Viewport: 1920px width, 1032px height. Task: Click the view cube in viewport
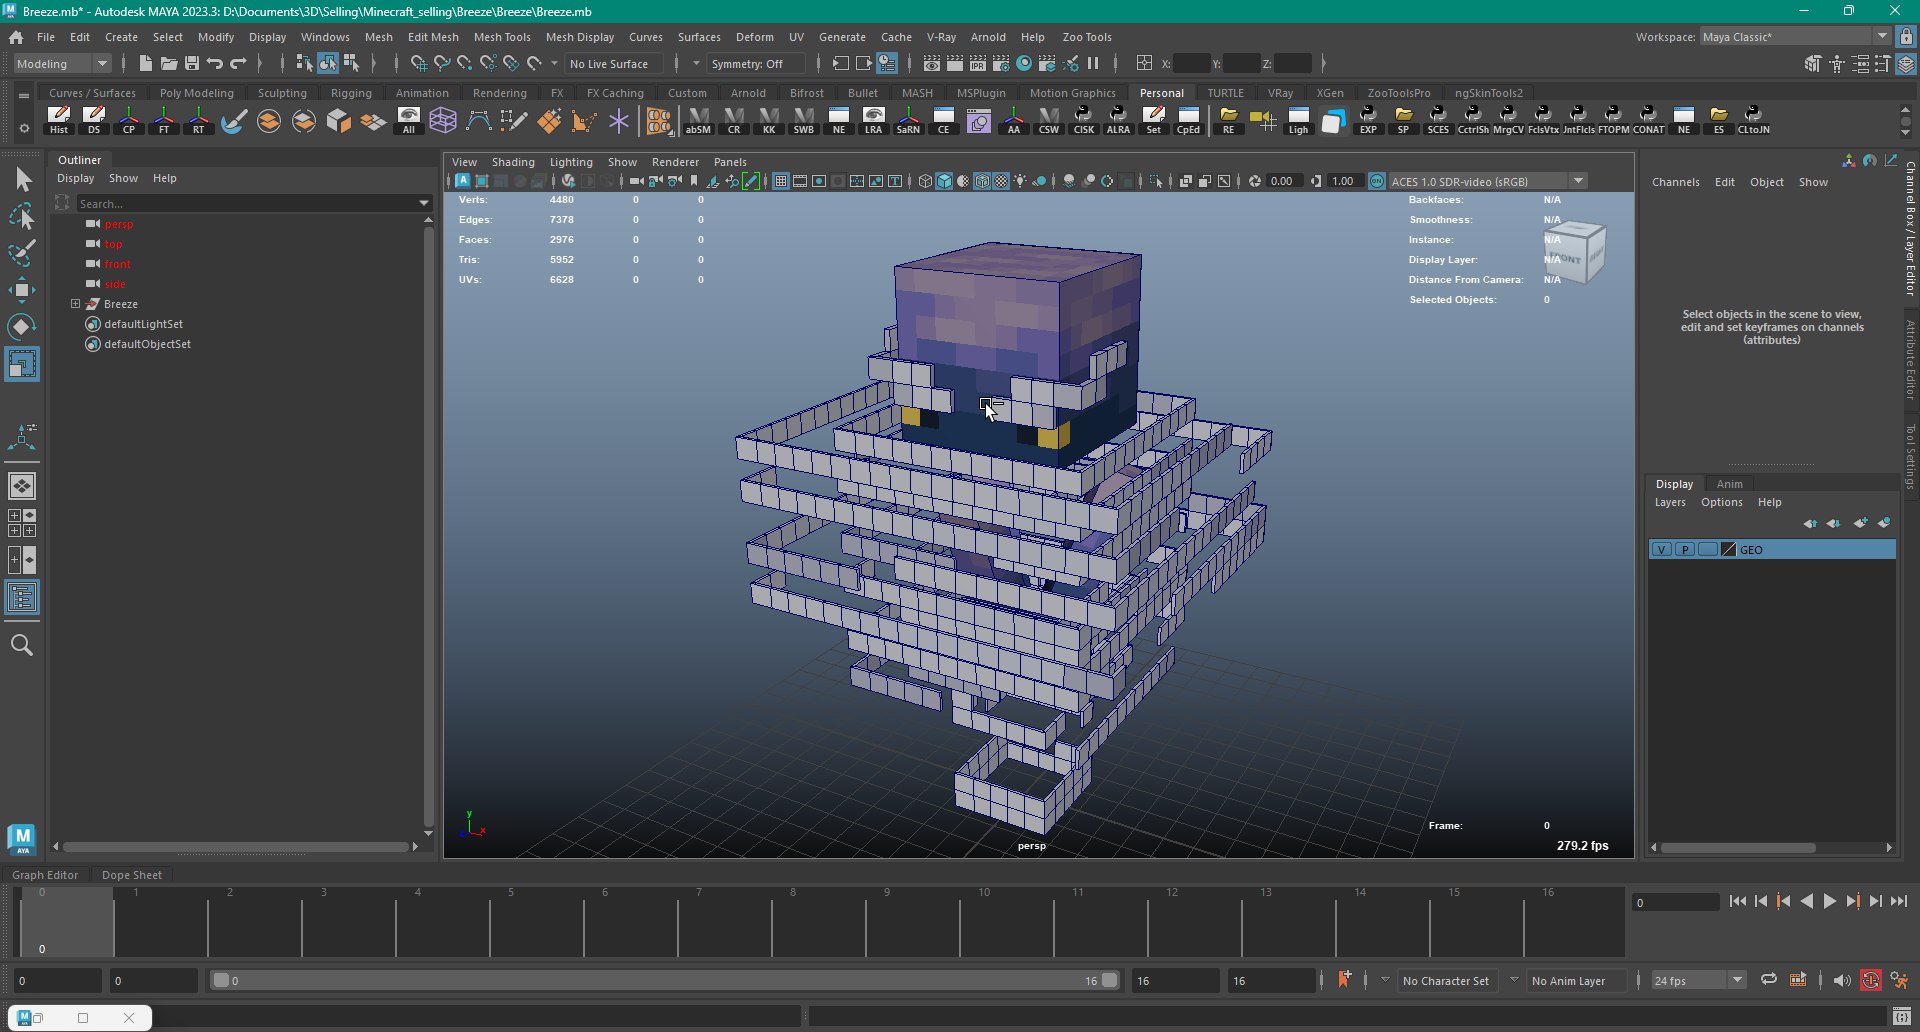[x=1574, y=252]
